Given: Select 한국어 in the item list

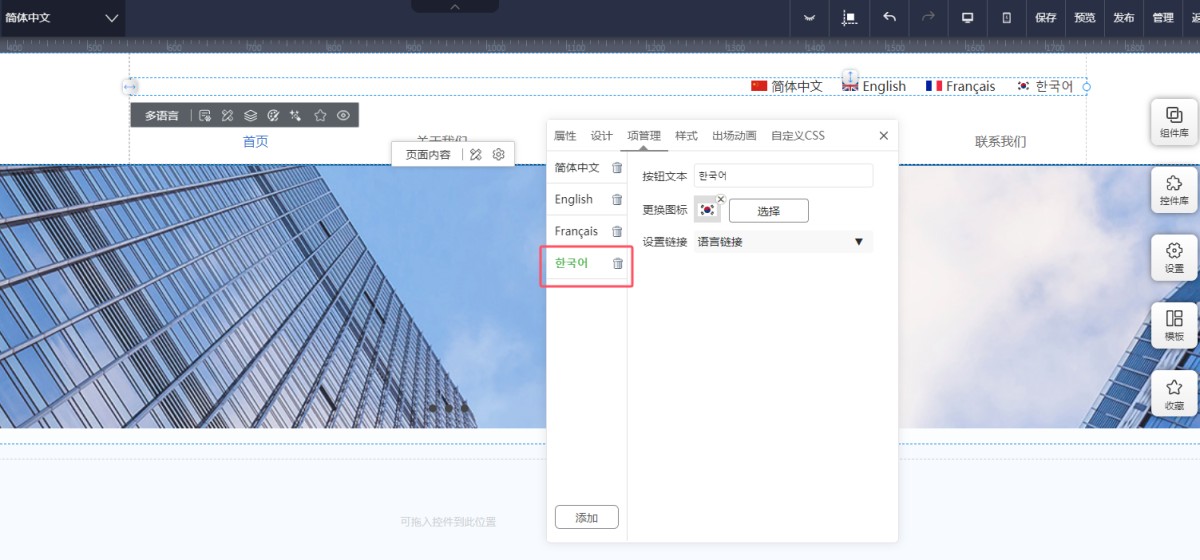Looking at the screenshot, I should [x=572, y=264].
